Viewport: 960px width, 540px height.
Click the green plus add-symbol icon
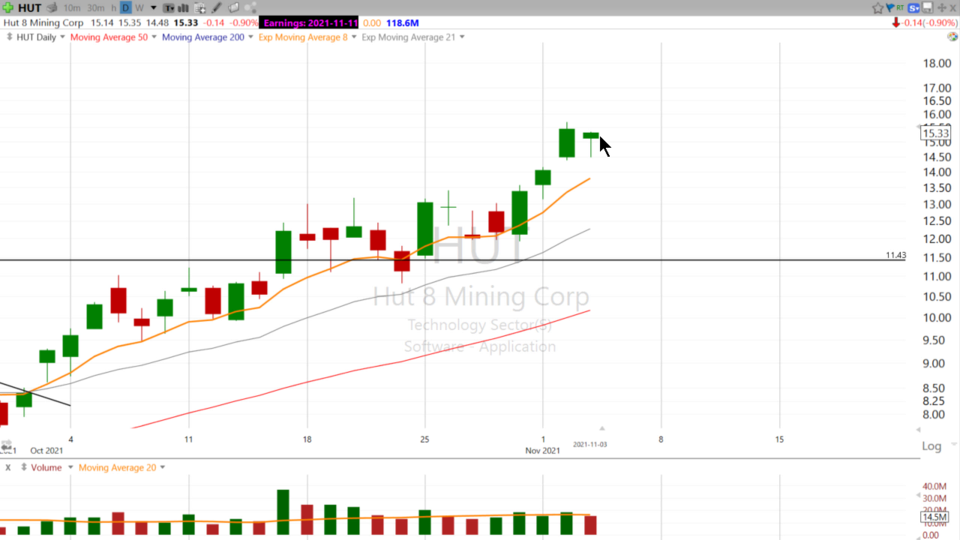[8, 8]
